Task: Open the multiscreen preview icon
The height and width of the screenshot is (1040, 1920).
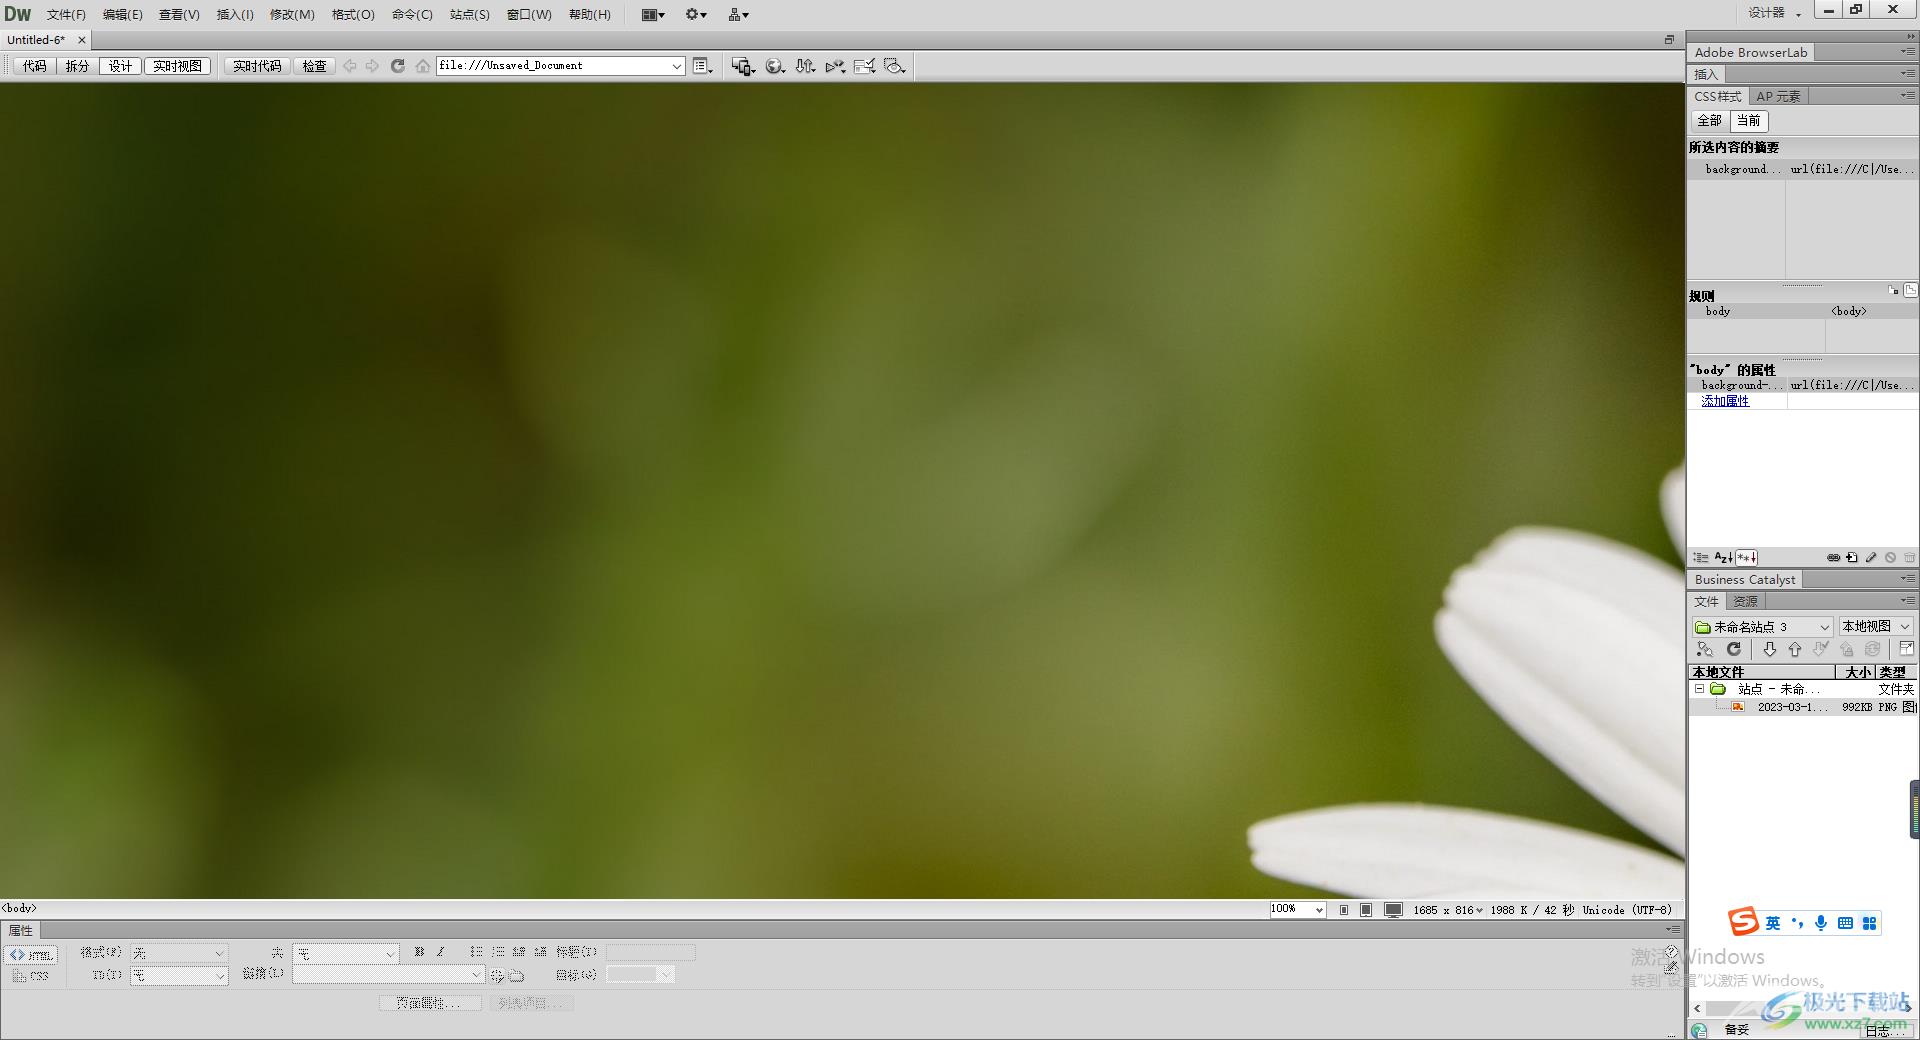Action: (743, 66)
